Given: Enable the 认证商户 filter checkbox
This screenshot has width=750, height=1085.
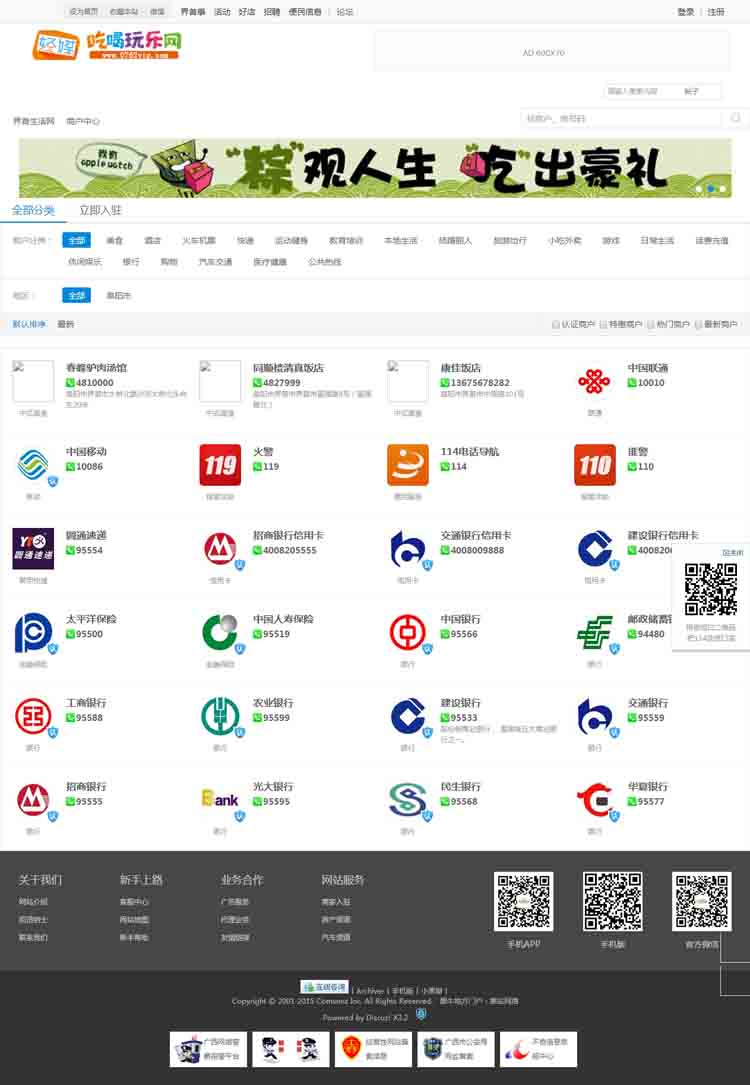Looking at the screenshot, I should (x=556, y=325).
